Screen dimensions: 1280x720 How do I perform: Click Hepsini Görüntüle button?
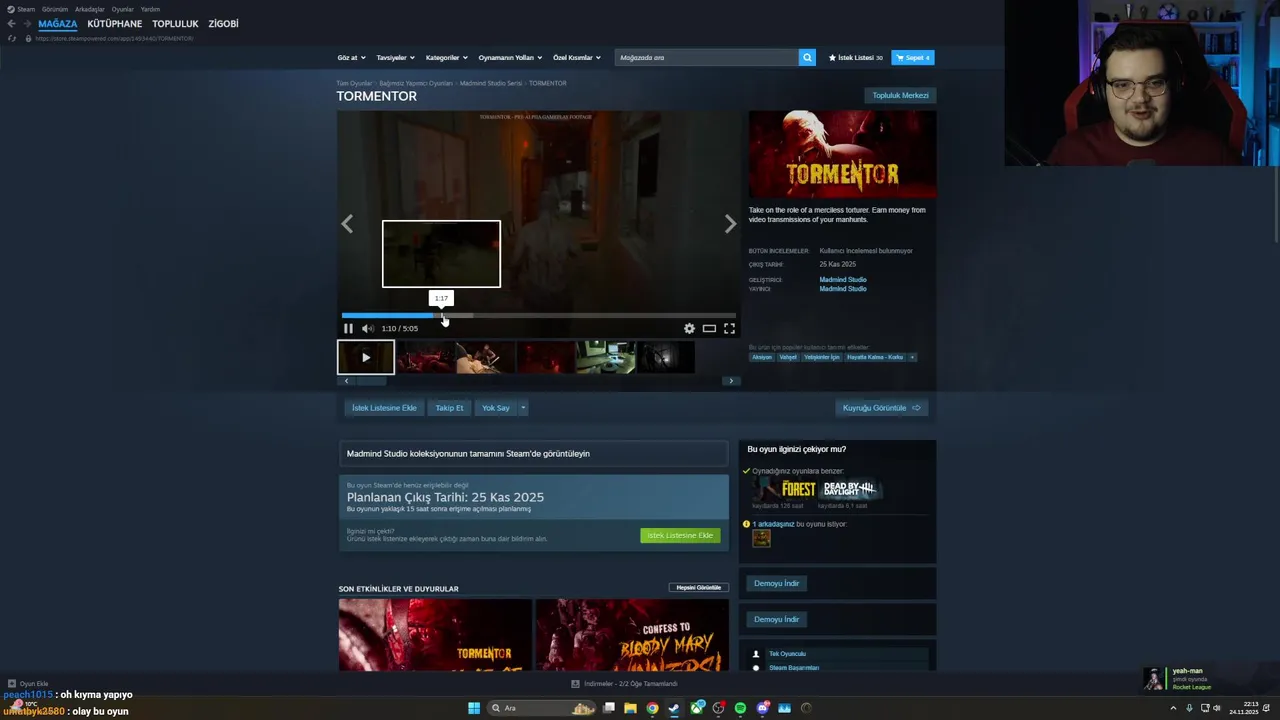[699, 588]
